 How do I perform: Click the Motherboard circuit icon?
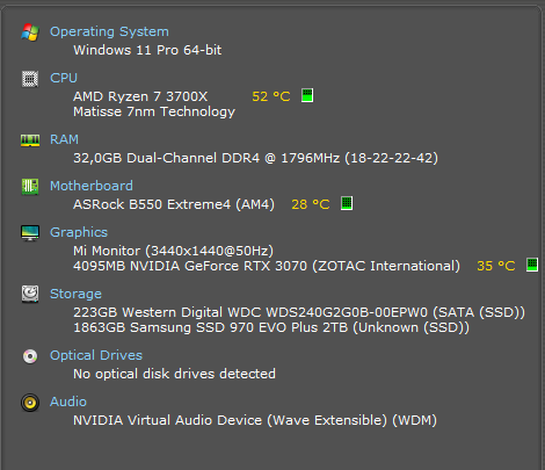coord(30,187)
